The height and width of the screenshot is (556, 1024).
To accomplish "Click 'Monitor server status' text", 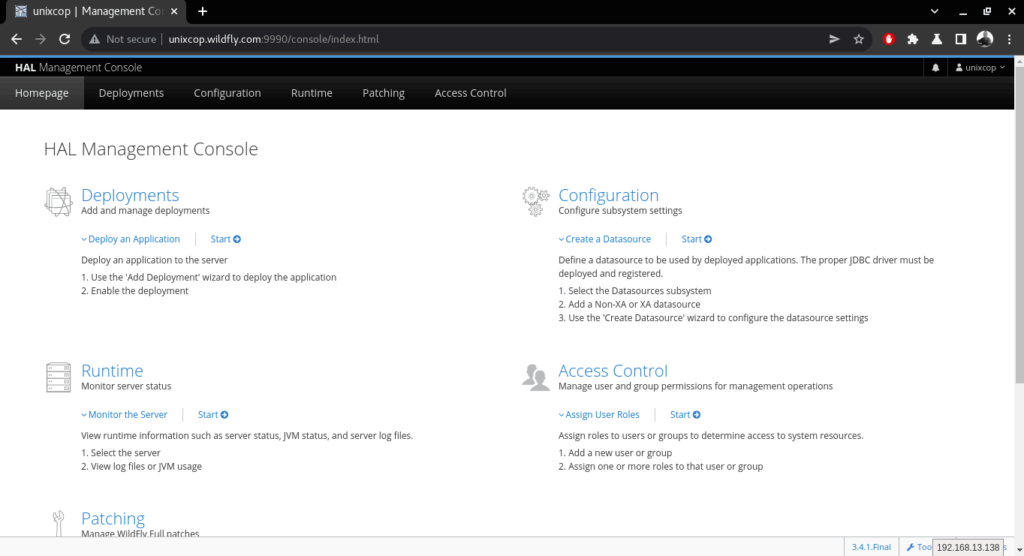I will click(126, 386).
